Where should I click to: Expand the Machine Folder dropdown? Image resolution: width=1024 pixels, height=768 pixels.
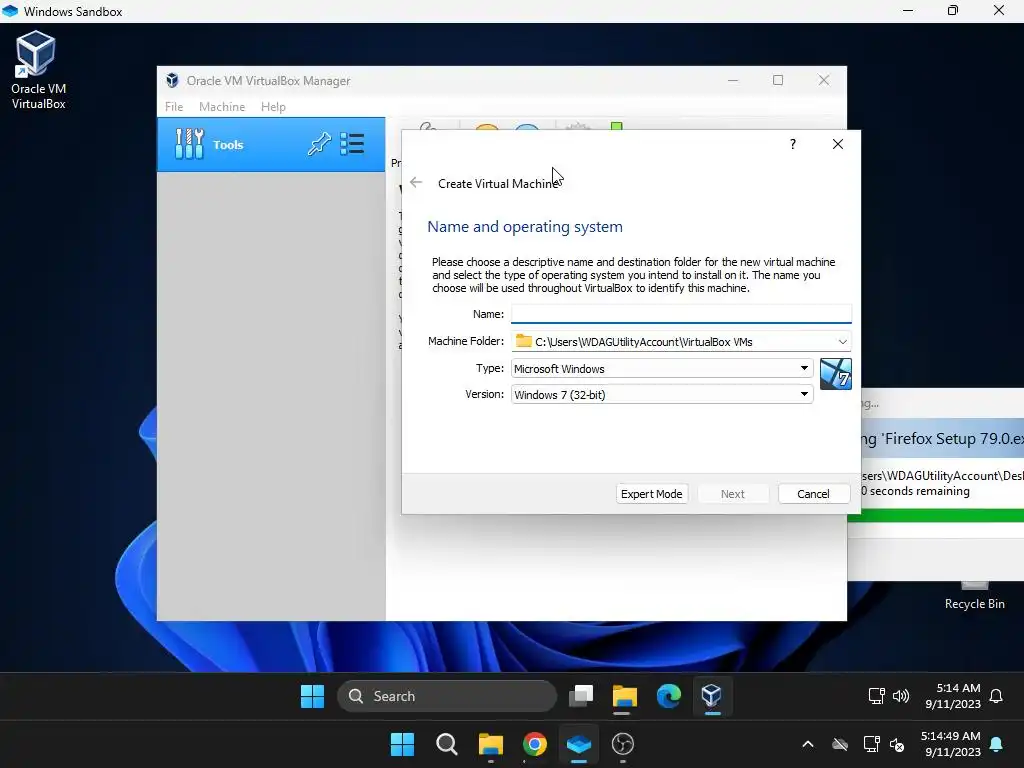[842, 342]
